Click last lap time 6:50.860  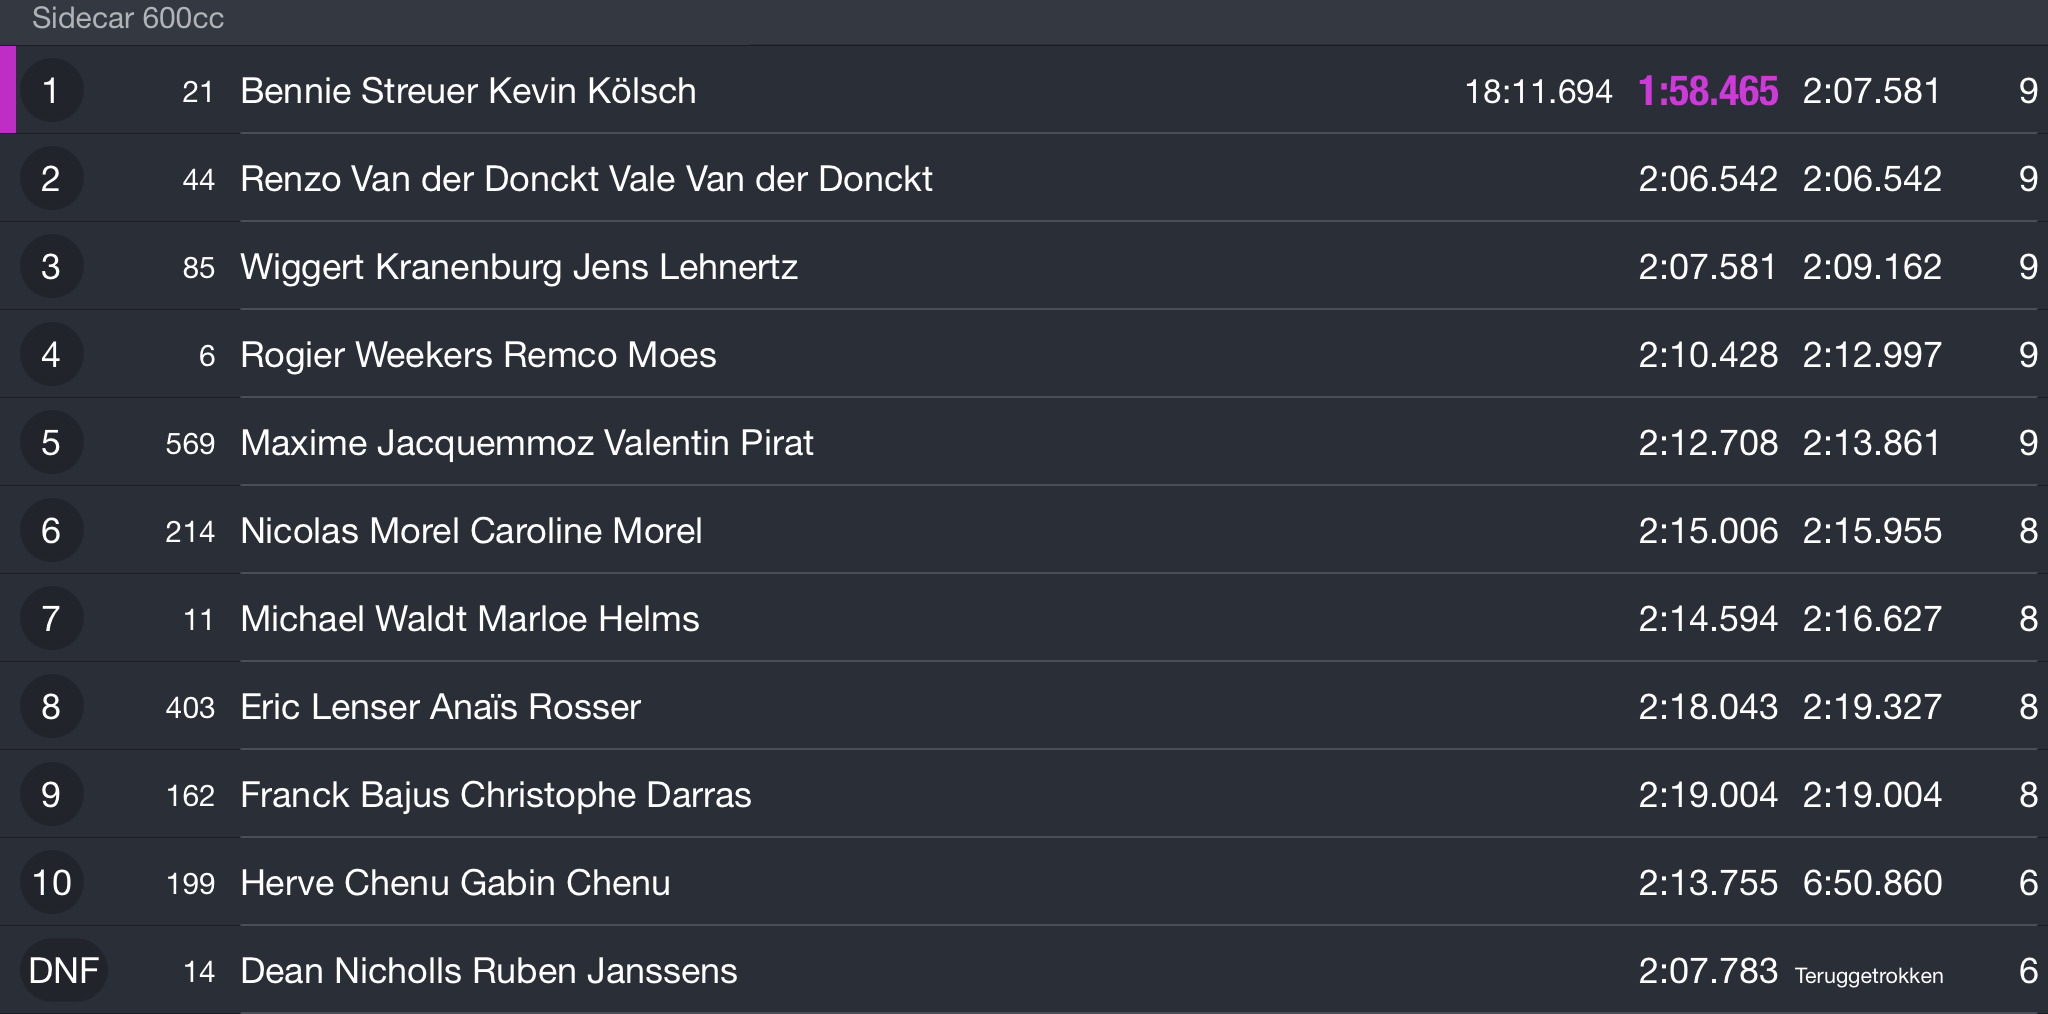coord(1872,883)
